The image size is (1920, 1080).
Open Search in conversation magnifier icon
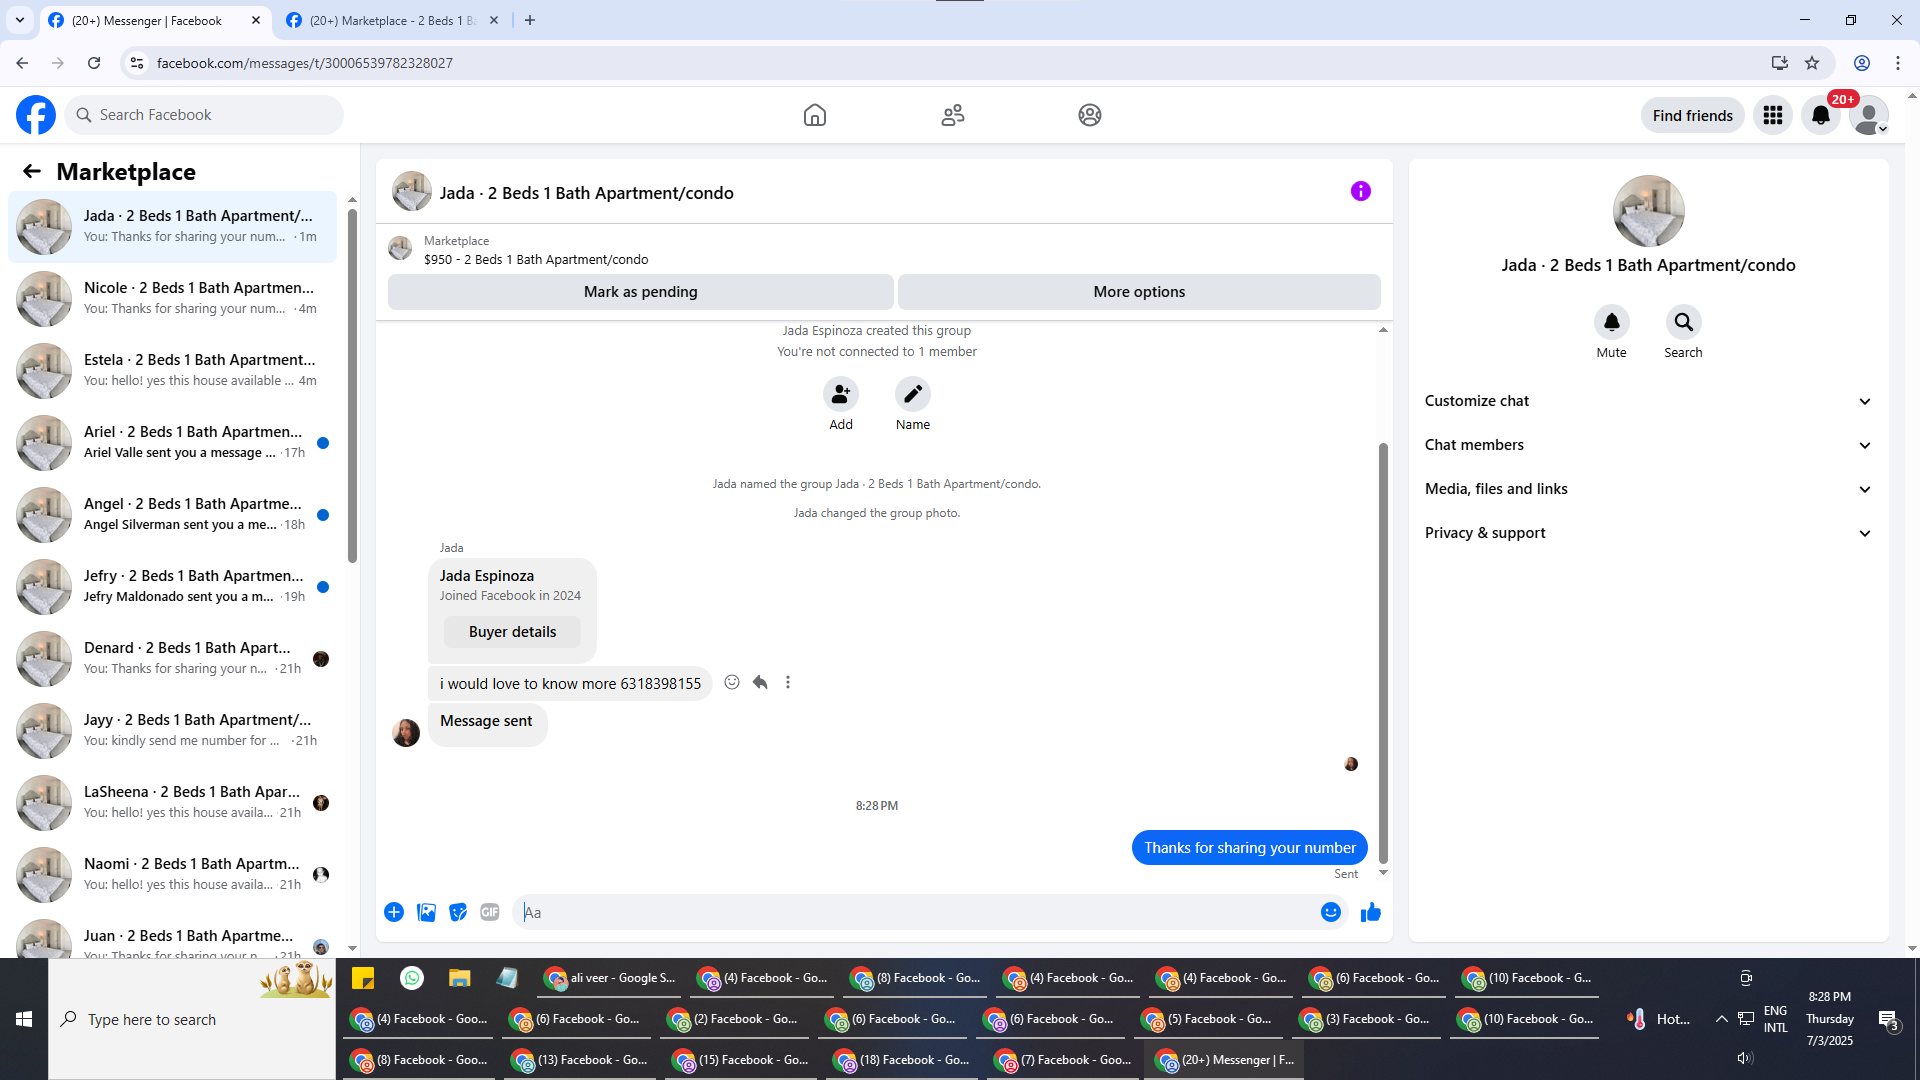click(x=1683, y=322)
